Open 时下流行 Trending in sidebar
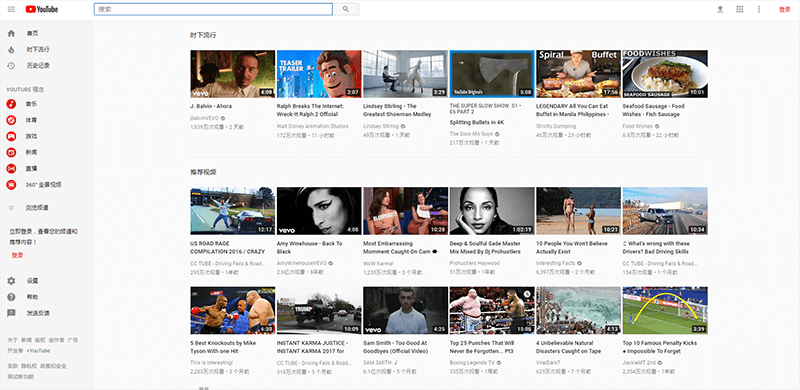The image size is (800, 390). tap(38, 50)
